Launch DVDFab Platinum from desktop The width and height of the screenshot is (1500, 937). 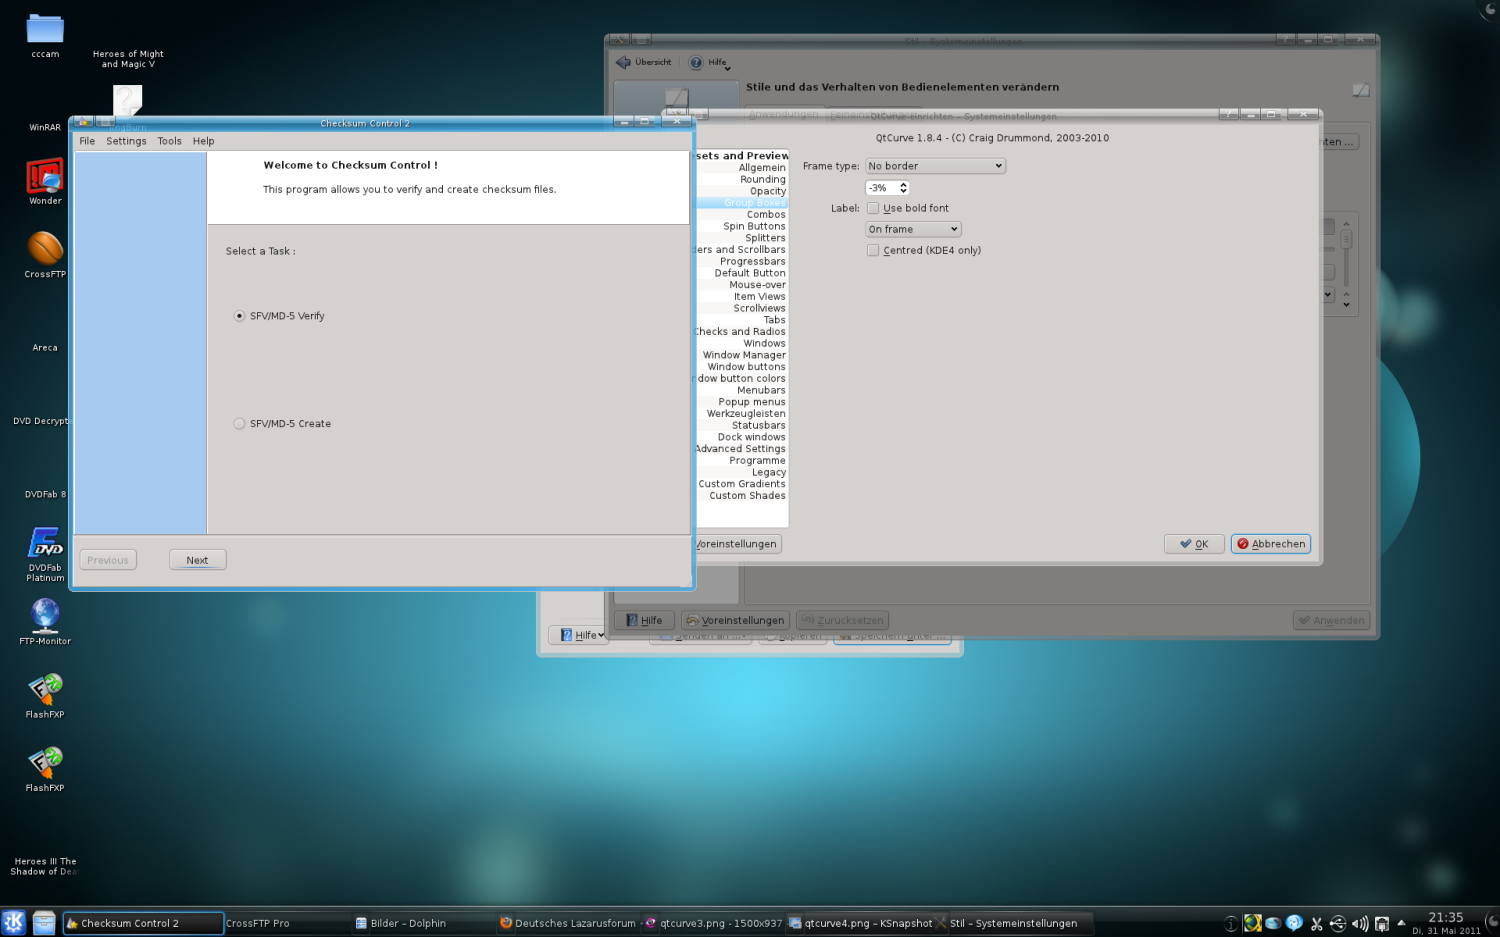pyautogui.click(x=45, y=544)
